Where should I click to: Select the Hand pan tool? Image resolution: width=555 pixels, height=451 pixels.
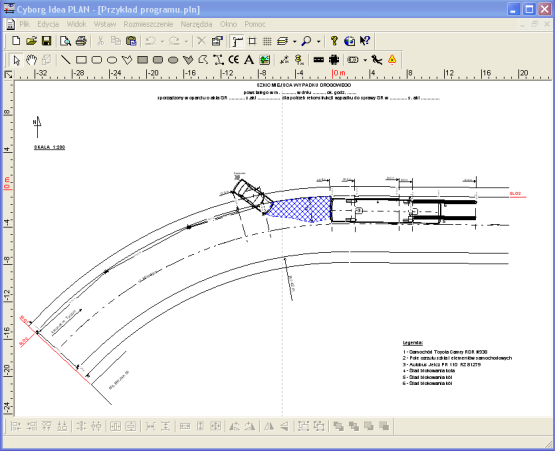(32, 60)
